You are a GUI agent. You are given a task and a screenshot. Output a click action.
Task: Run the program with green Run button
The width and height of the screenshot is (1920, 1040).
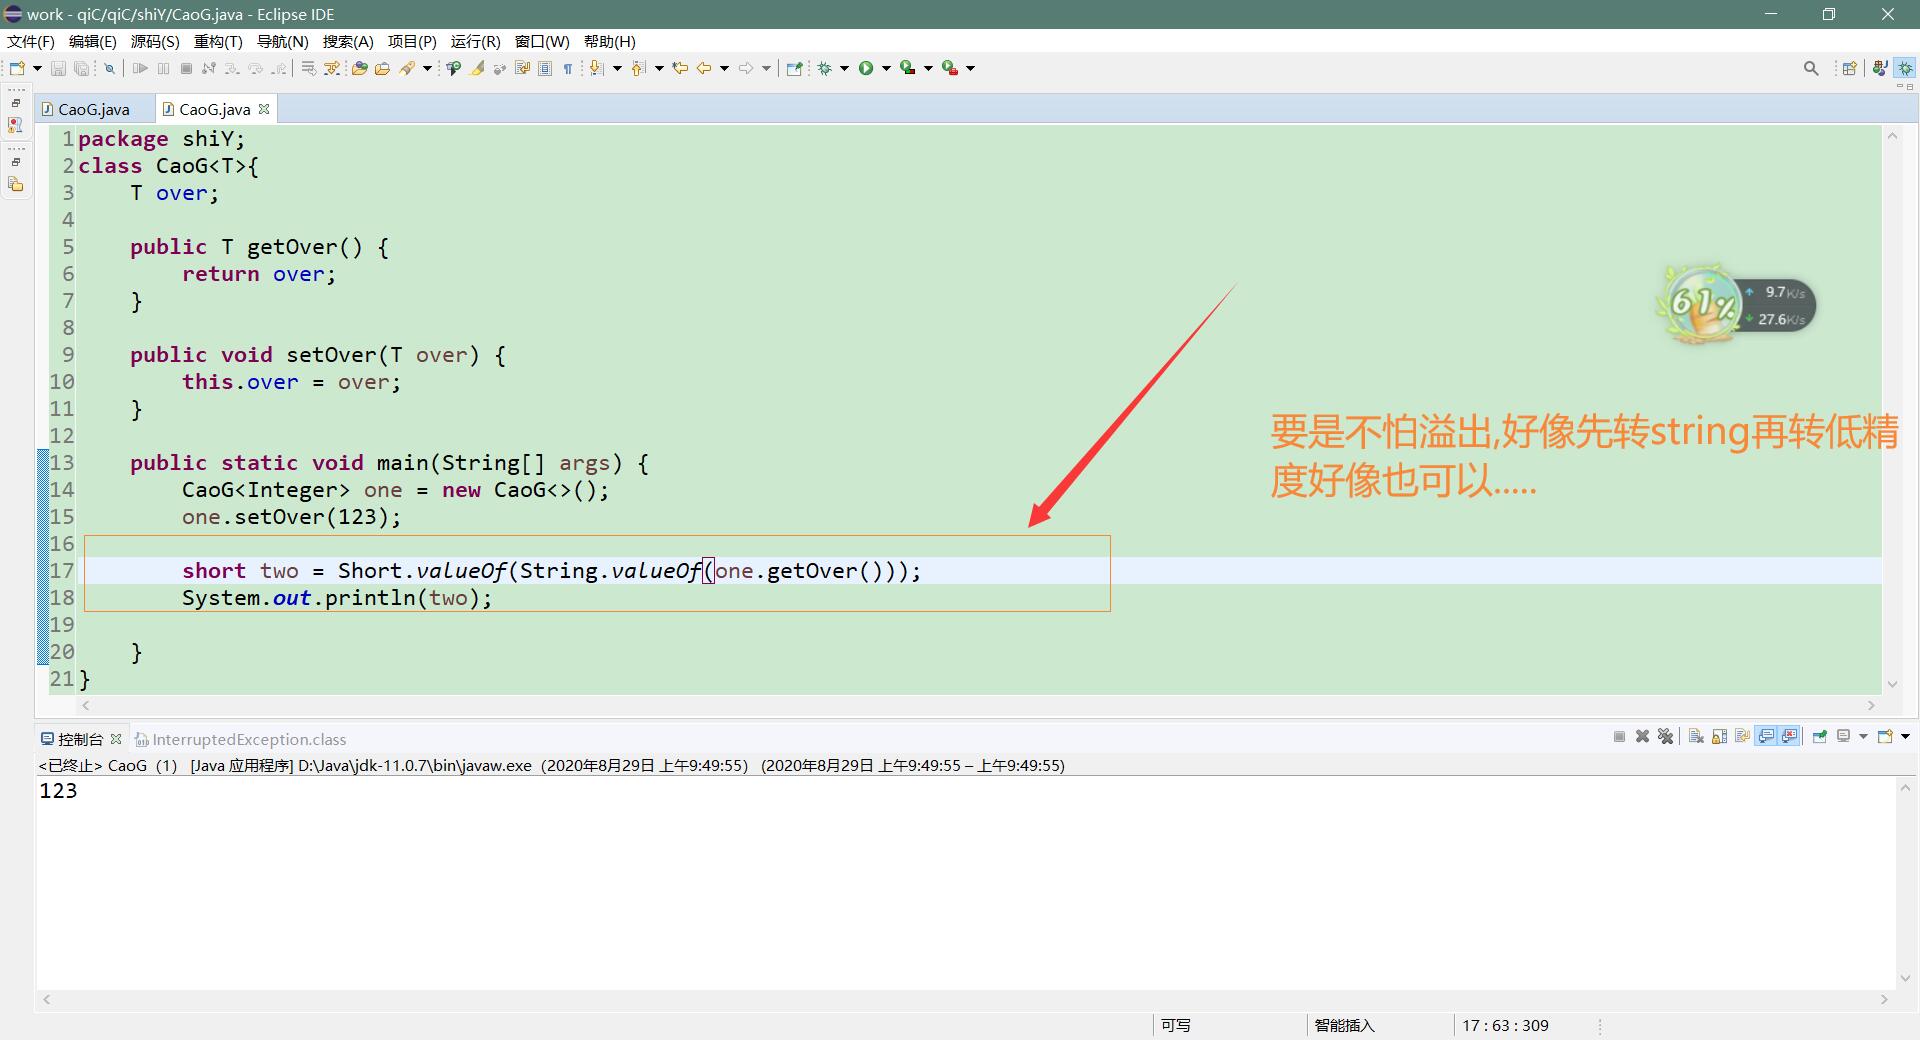pos(866,68)
